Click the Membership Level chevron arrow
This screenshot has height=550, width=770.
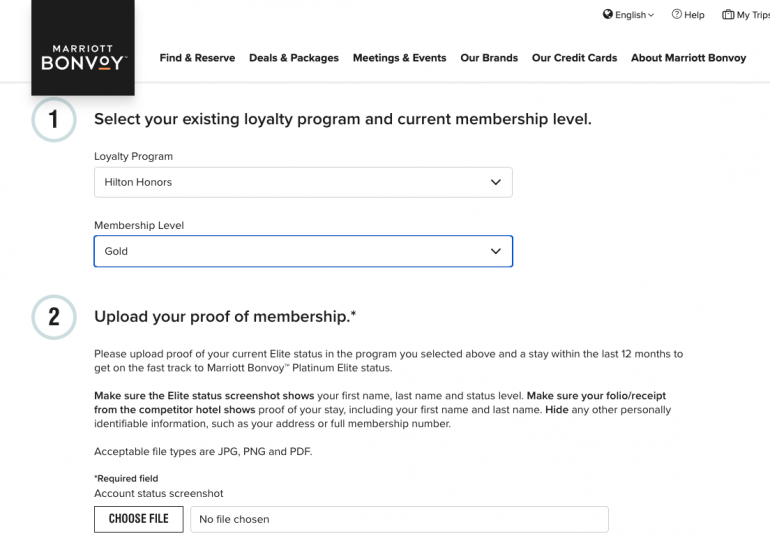coord(495,251)
